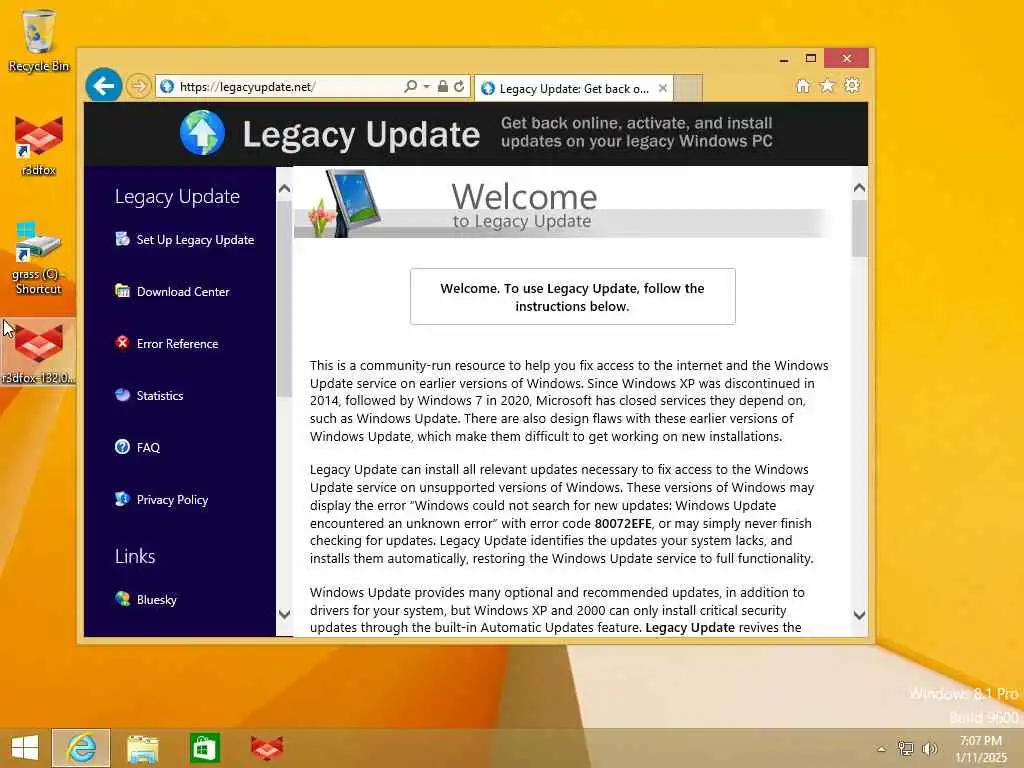This screenshot has height=768, width=1024.
Task: Click the Privacy Policy icon
Action: coord(122,499)
